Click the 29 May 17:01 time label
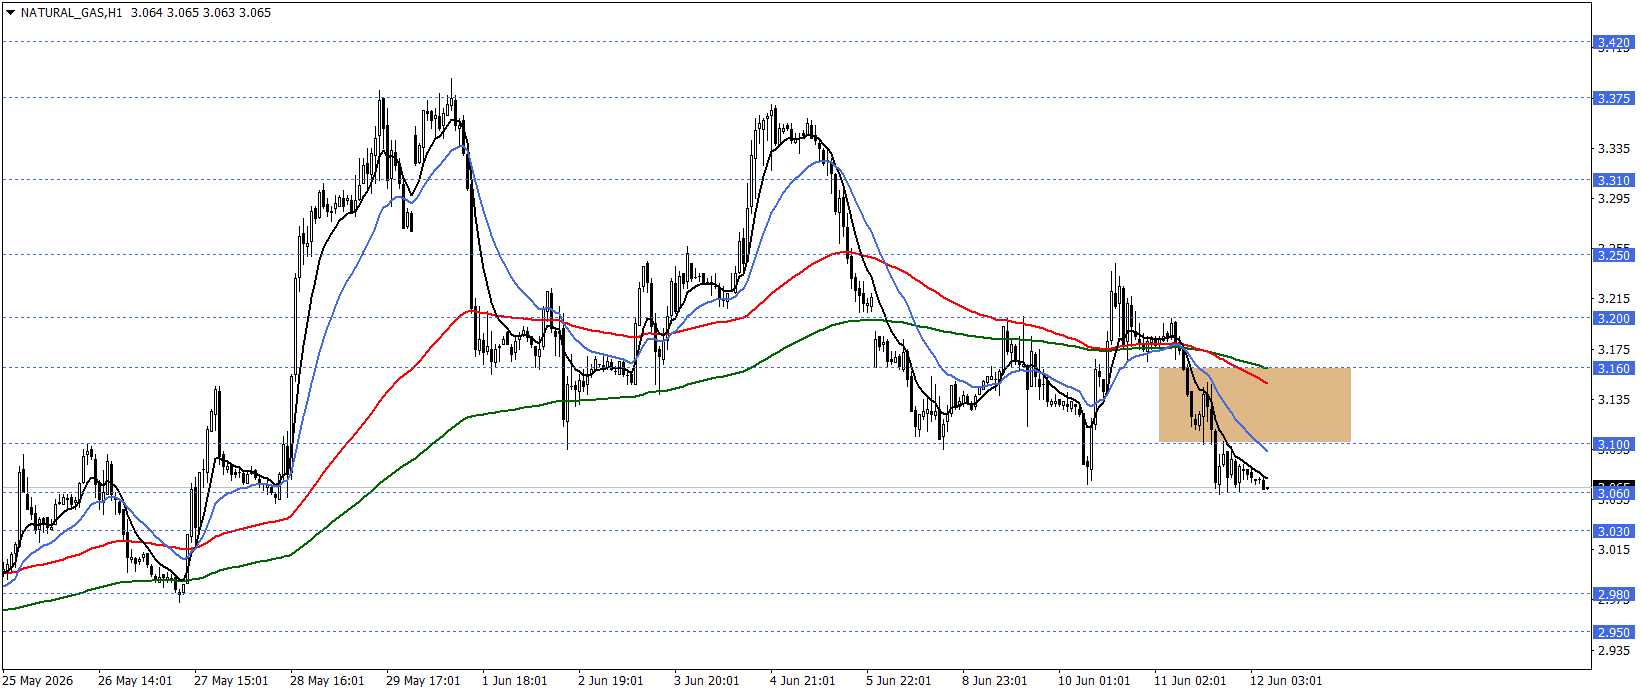 [423, 681]
